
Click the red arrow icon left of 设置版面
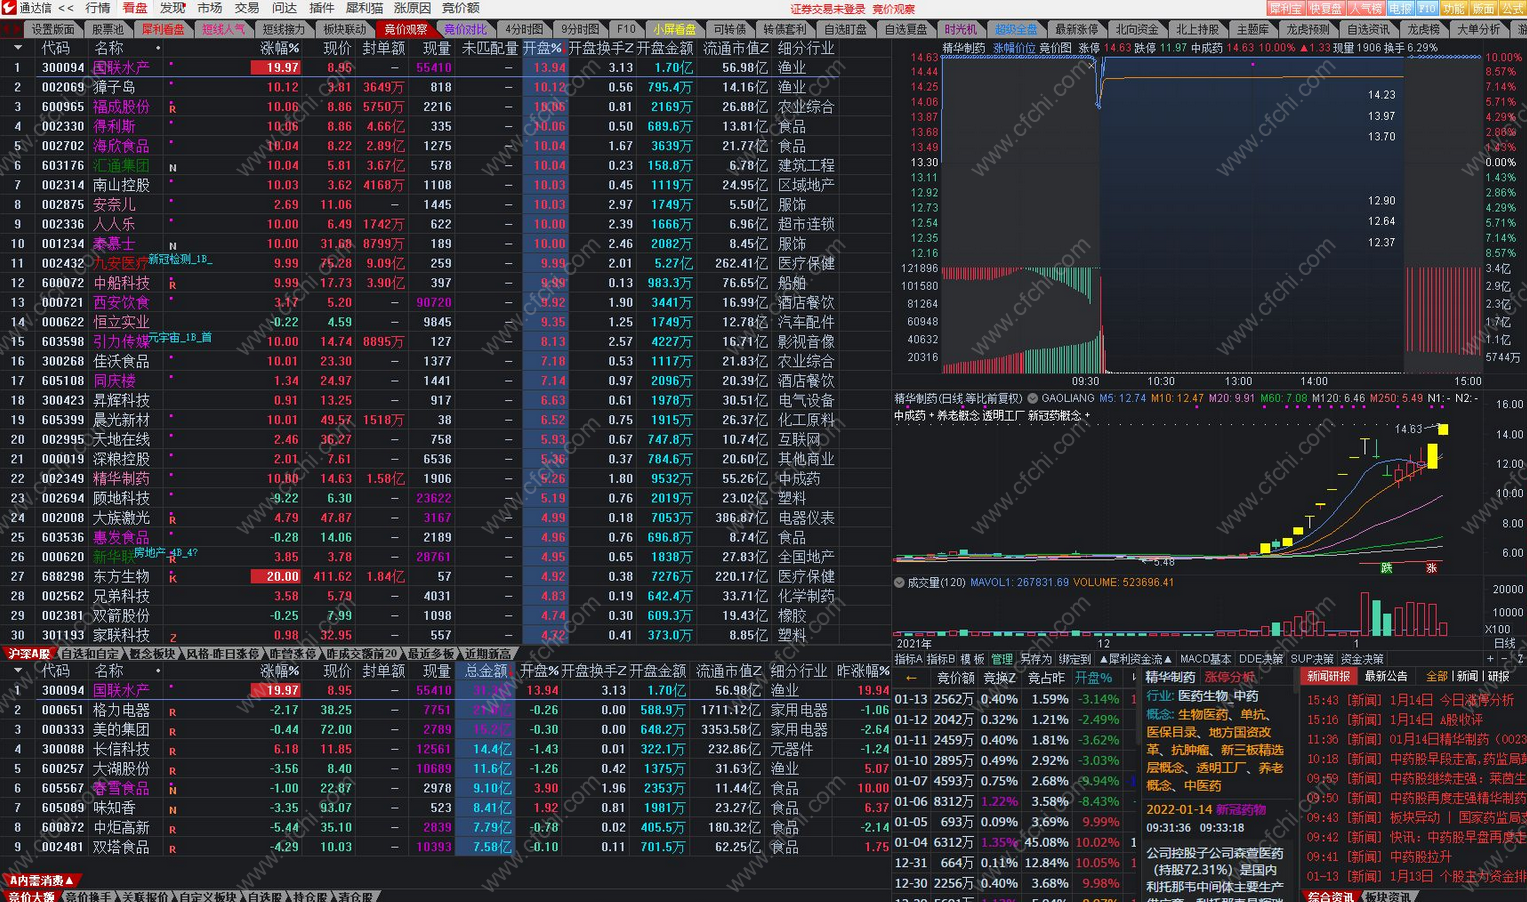pyautogui.click(x=10, y=29)
